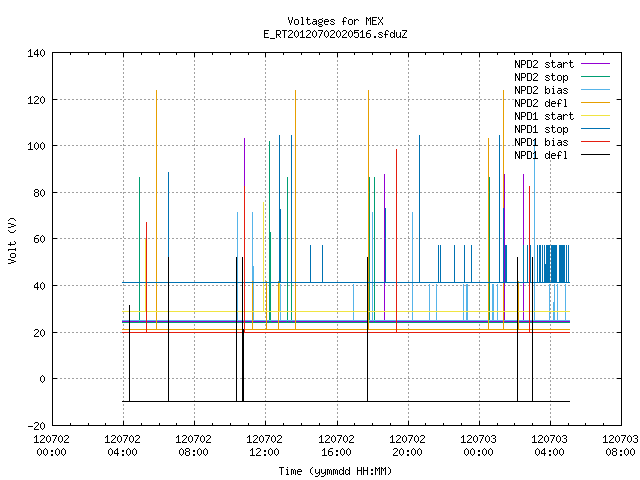
Task: Click the 120 y-axis tick label
Action: tap(36, 100)
